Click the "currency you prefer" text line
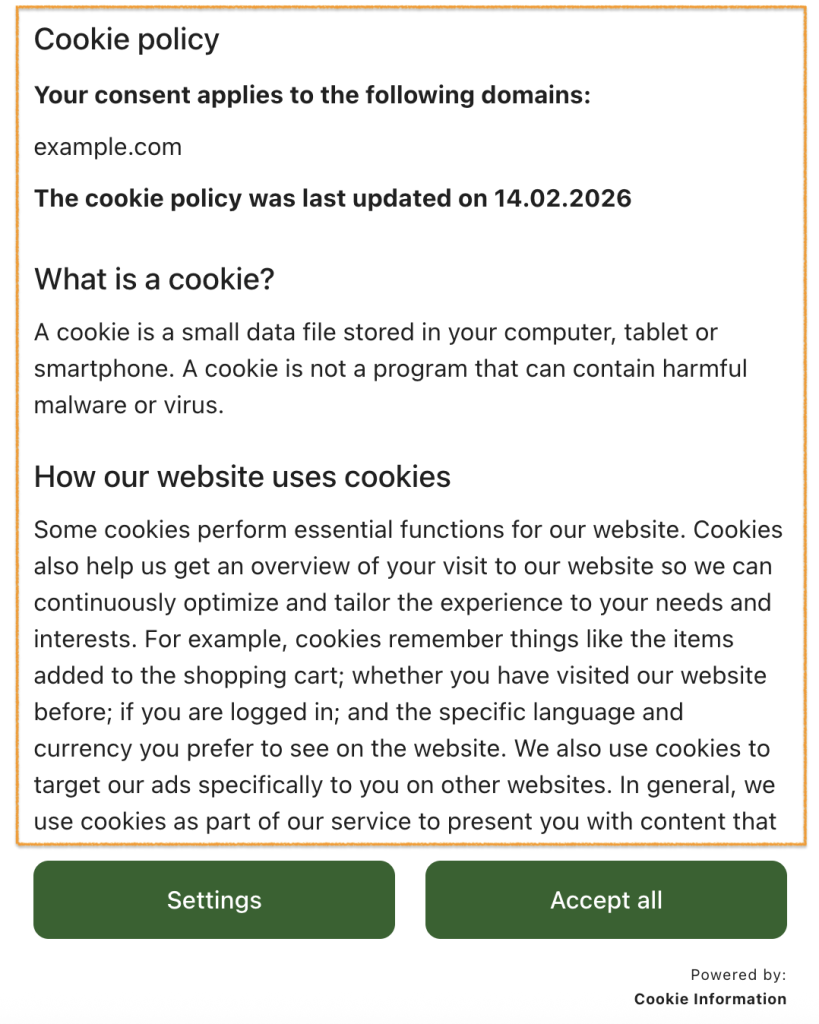The width and height of the screenshot is (819, 1024). pyautogui.click(x=402, y=749)
